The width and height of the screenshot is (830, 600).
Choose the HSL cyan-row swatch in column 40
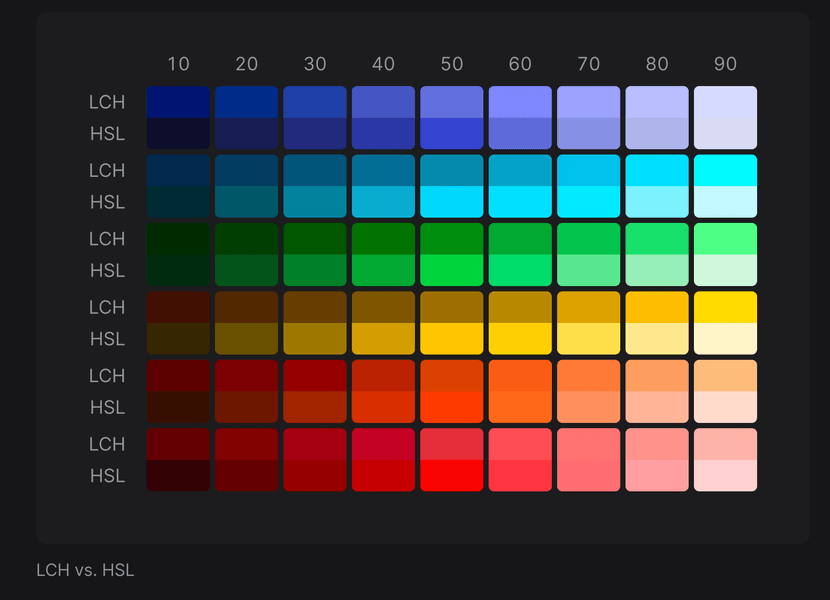383,202
